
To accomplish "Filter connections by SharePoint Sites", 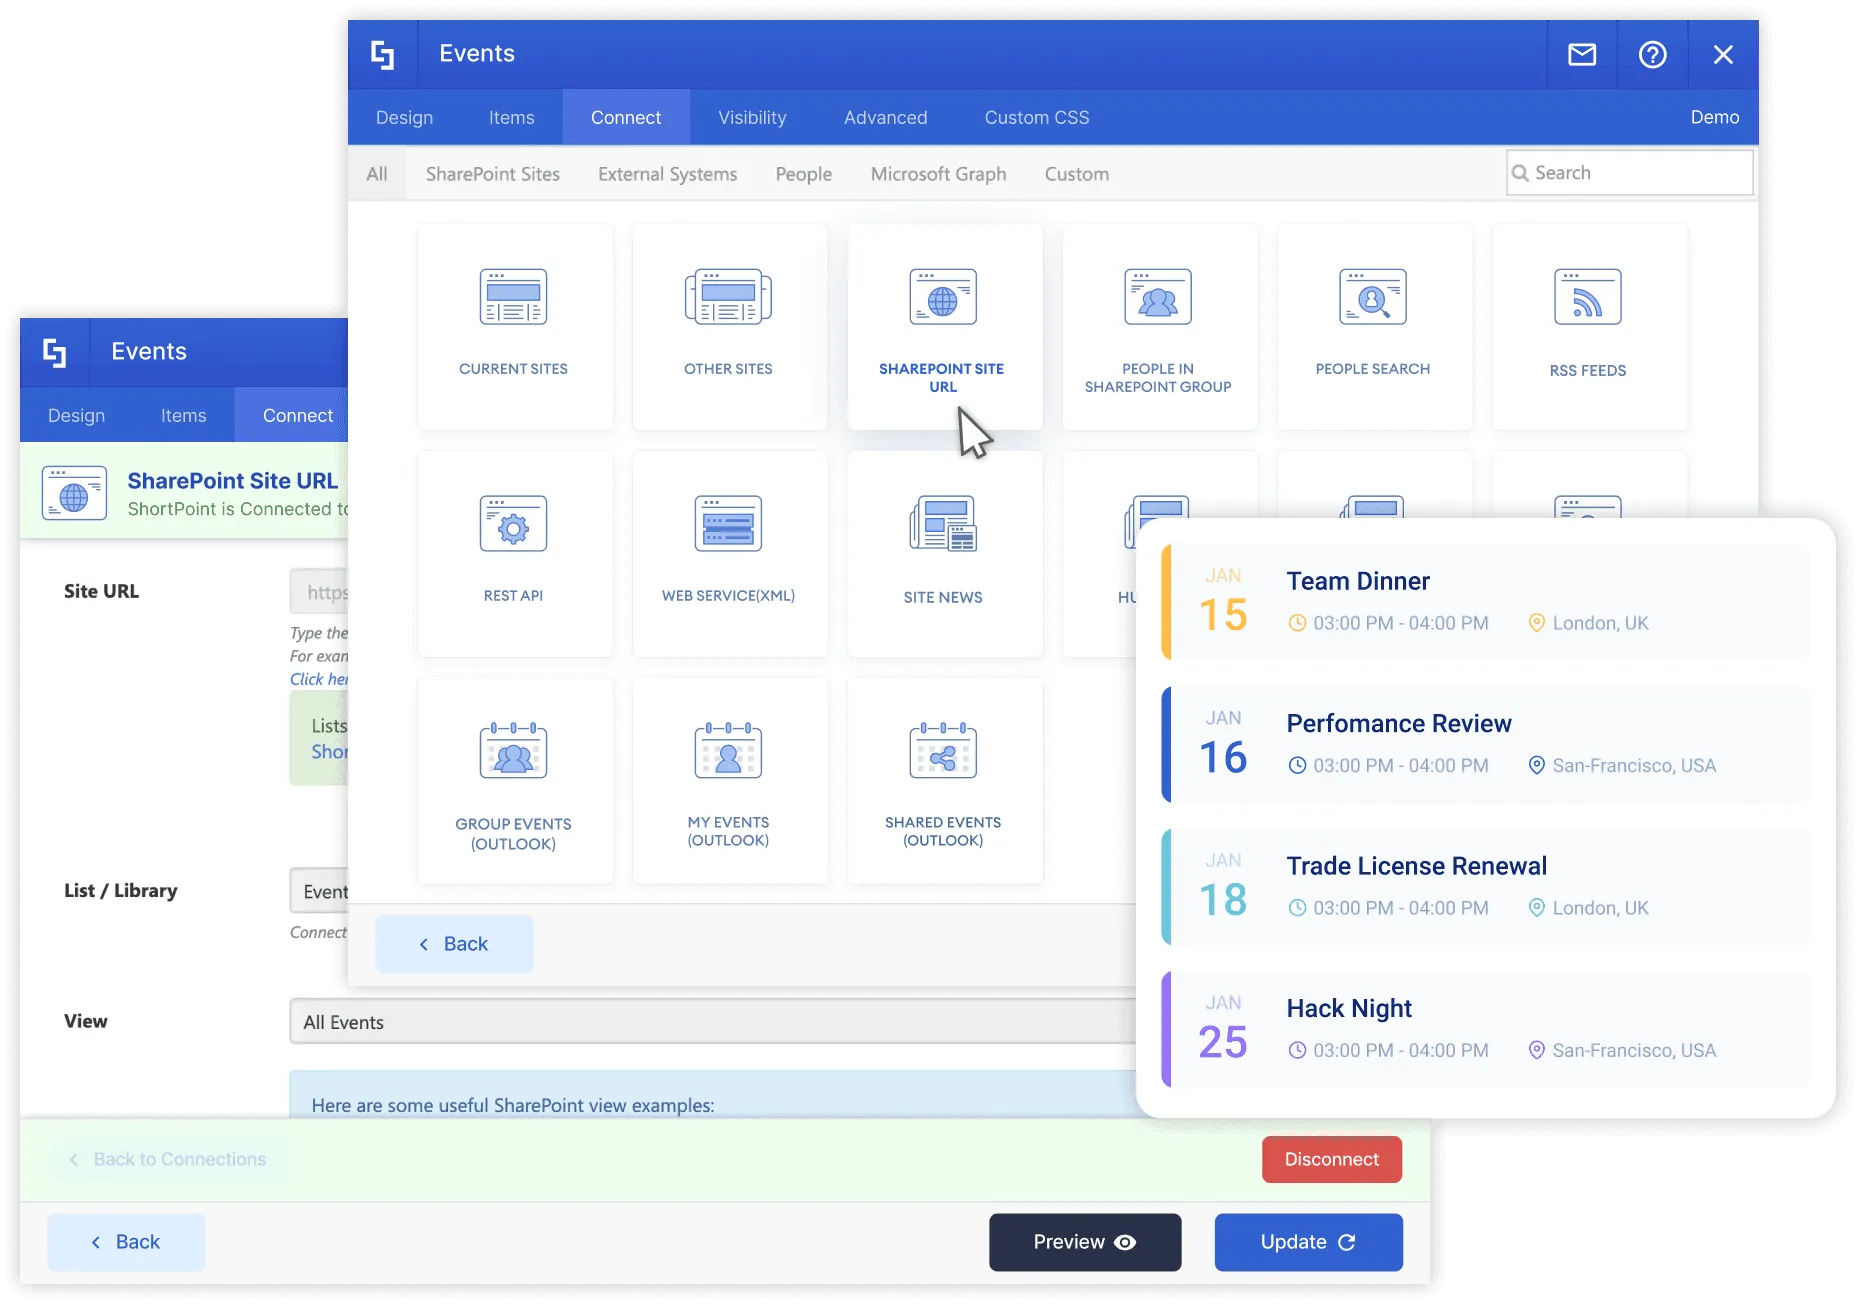I will (x=493, y=174).
